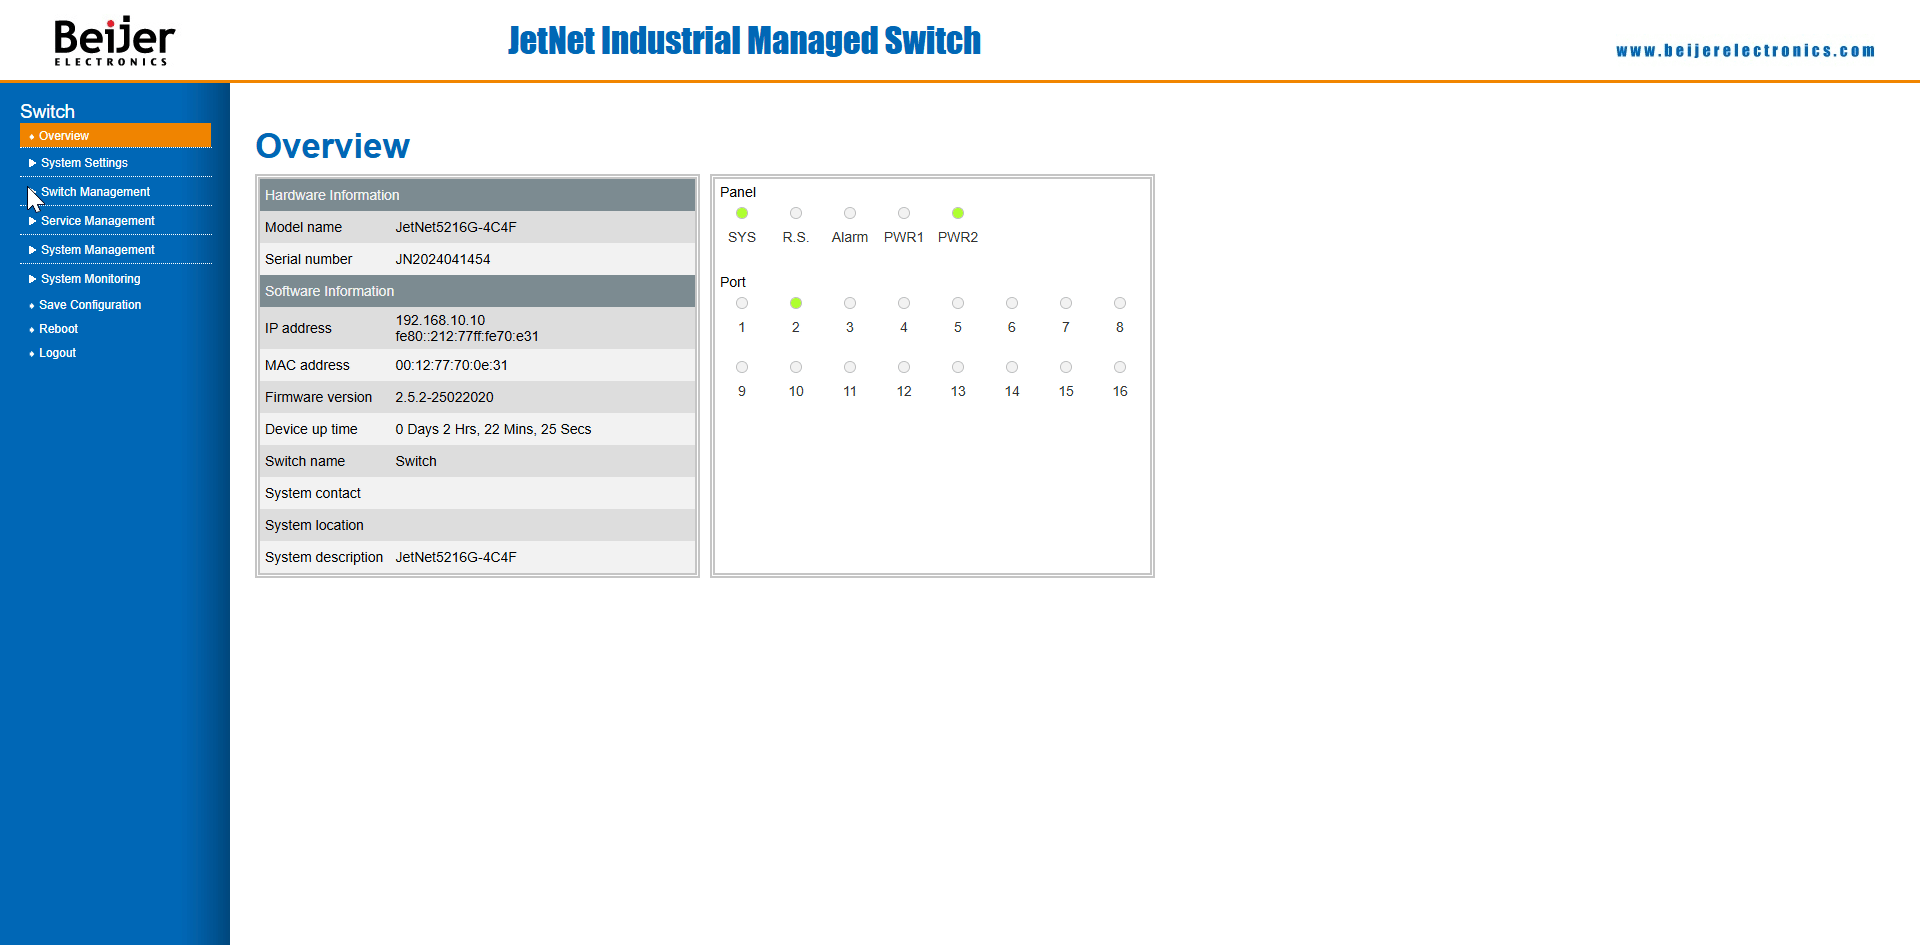Click model name value in the Model name row
Viewport: 1920px width, 945px height.
(456, 227)
